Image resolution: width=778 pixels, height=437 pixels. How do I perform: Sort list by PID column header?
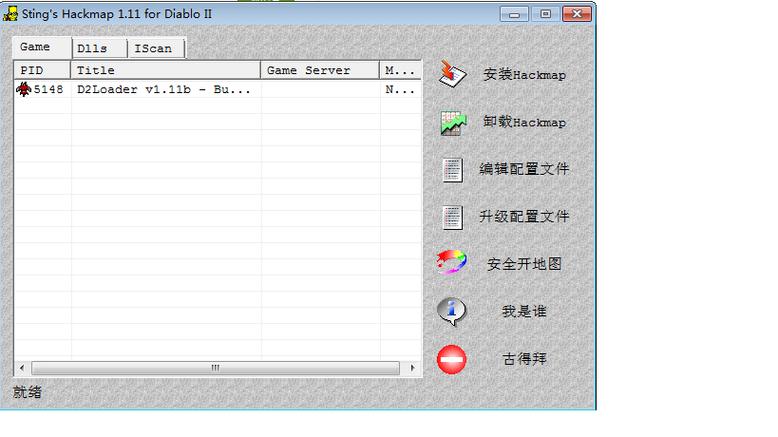41,71
